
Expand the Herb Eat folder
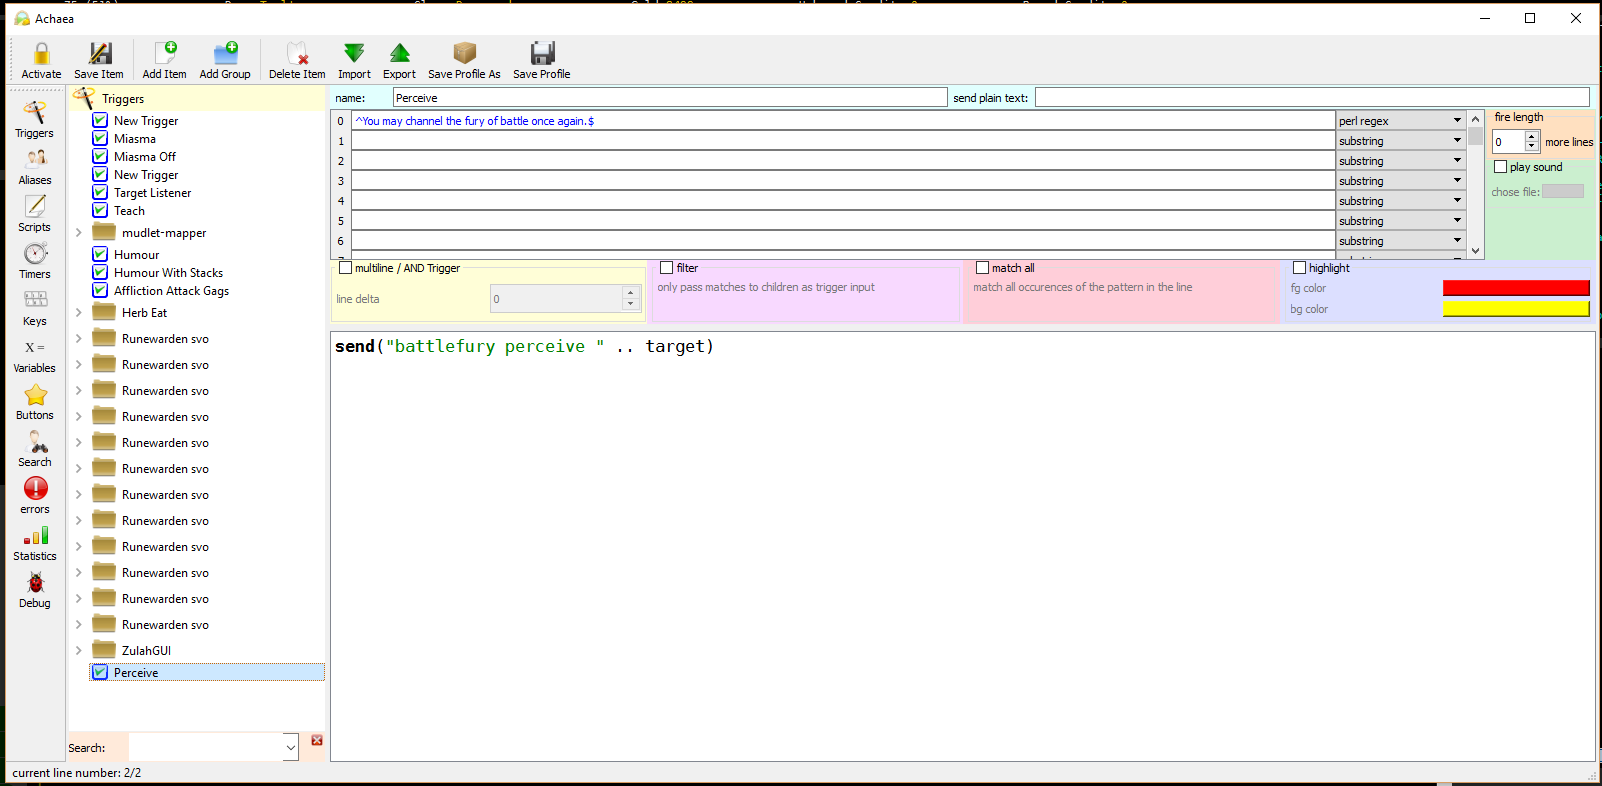tap(79, 313)
